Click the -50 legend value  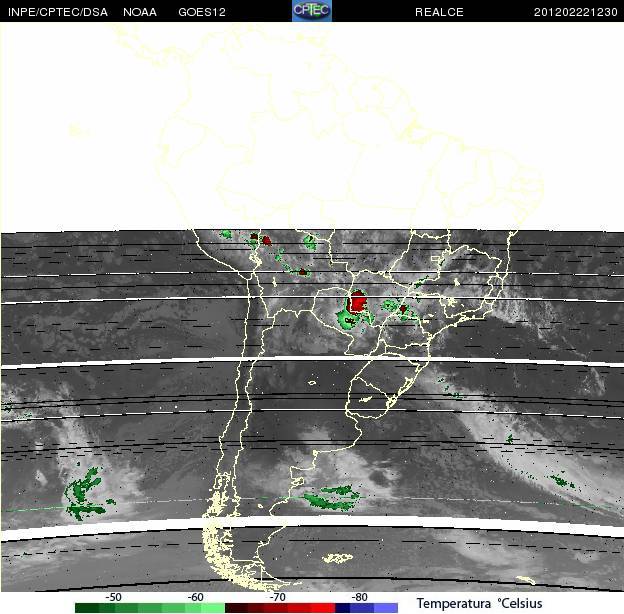click(x=113, y=597)
